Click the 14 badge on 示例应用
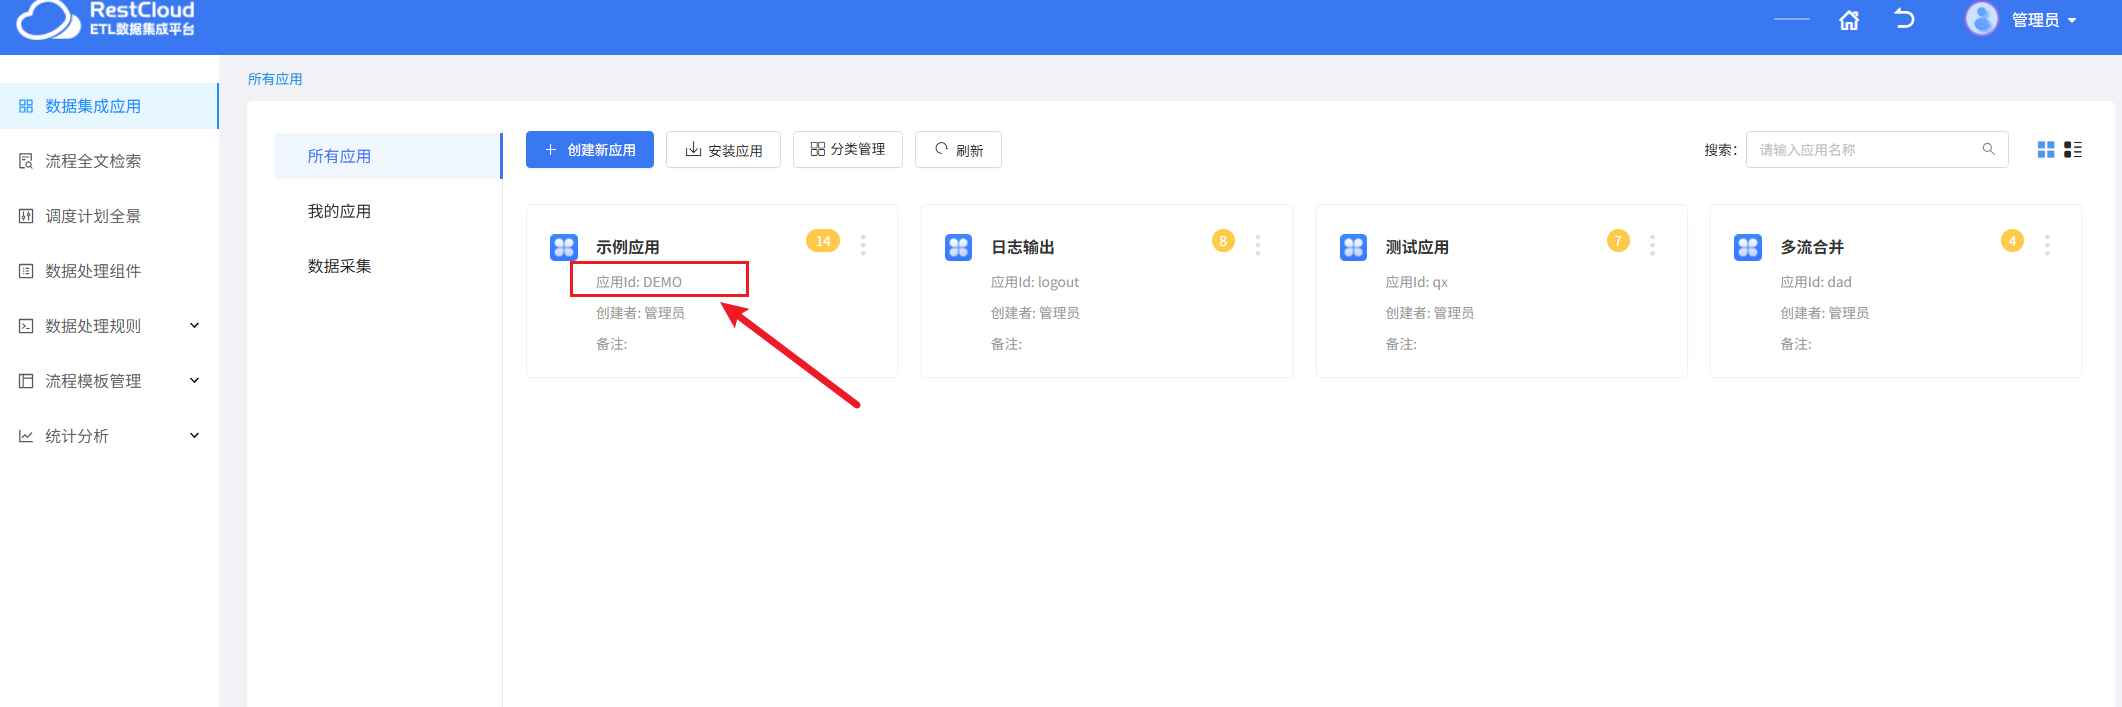This screenshot has height=707, width=2122. pos(823,241)
